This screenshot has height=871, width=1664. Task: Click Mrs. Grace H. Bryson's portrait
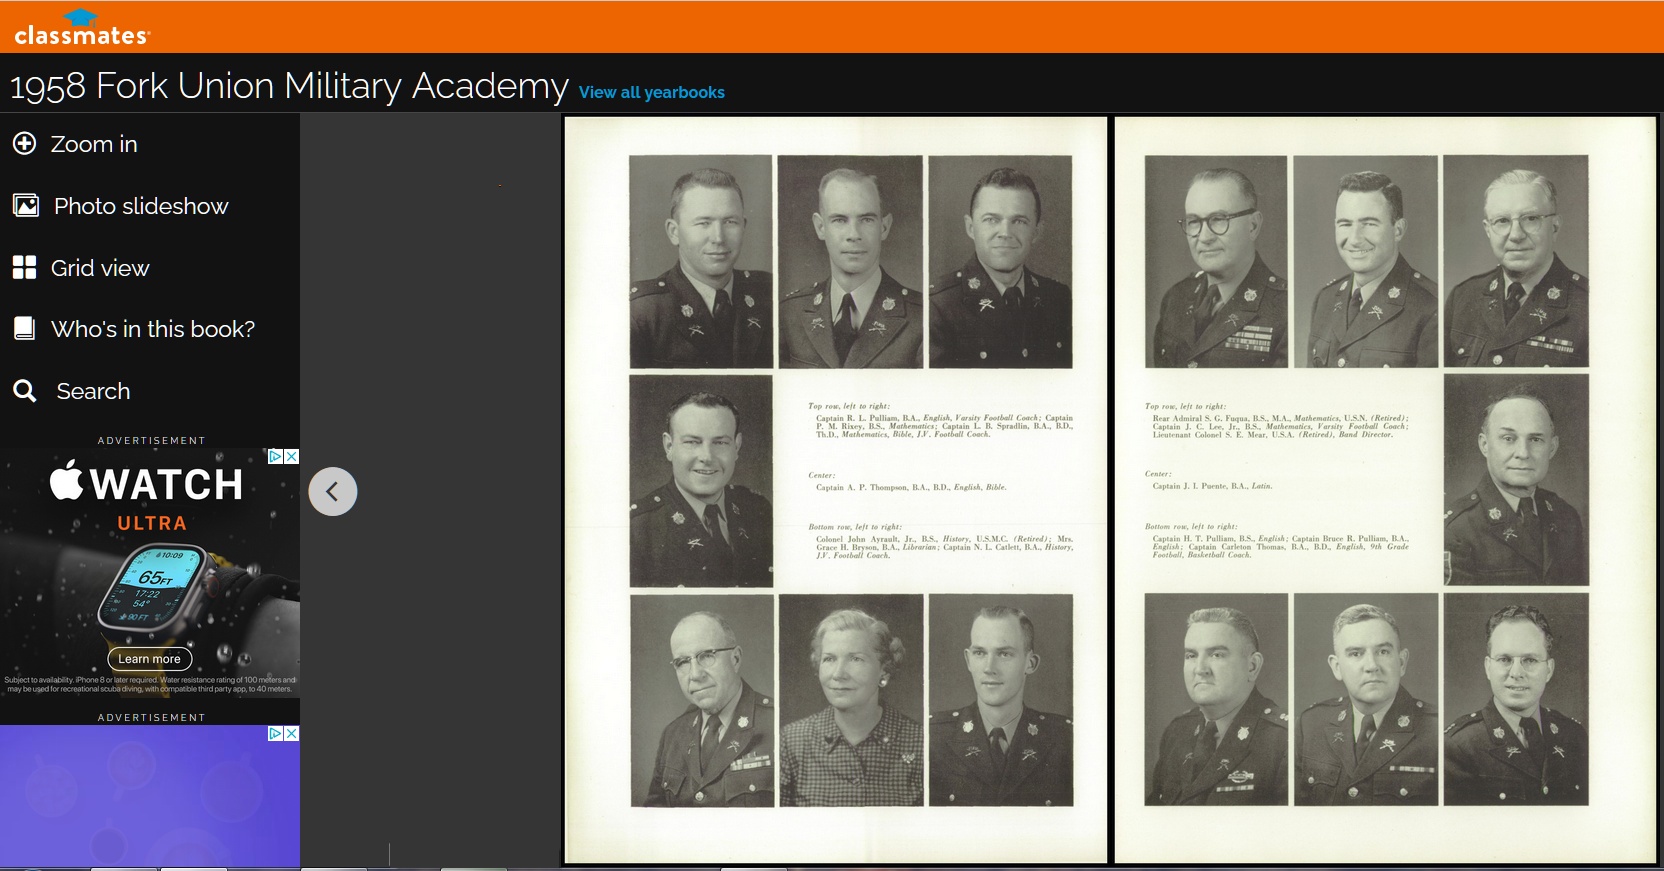click(x=851, y=700)
